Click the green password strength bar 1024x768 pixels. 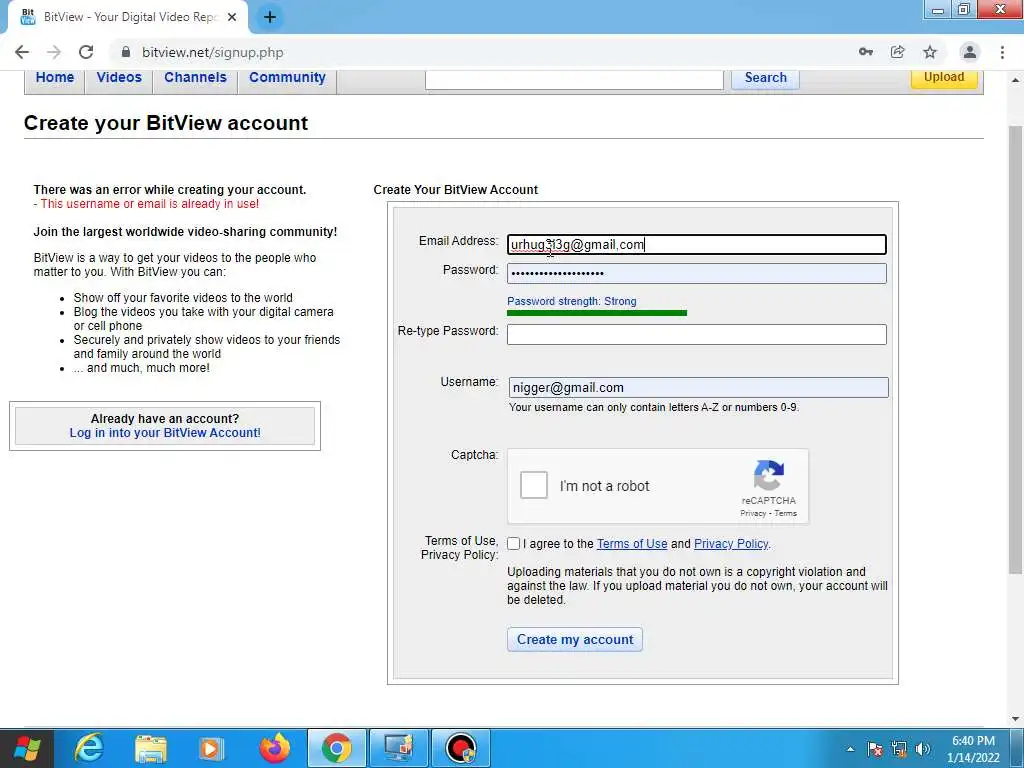[597, 313]
